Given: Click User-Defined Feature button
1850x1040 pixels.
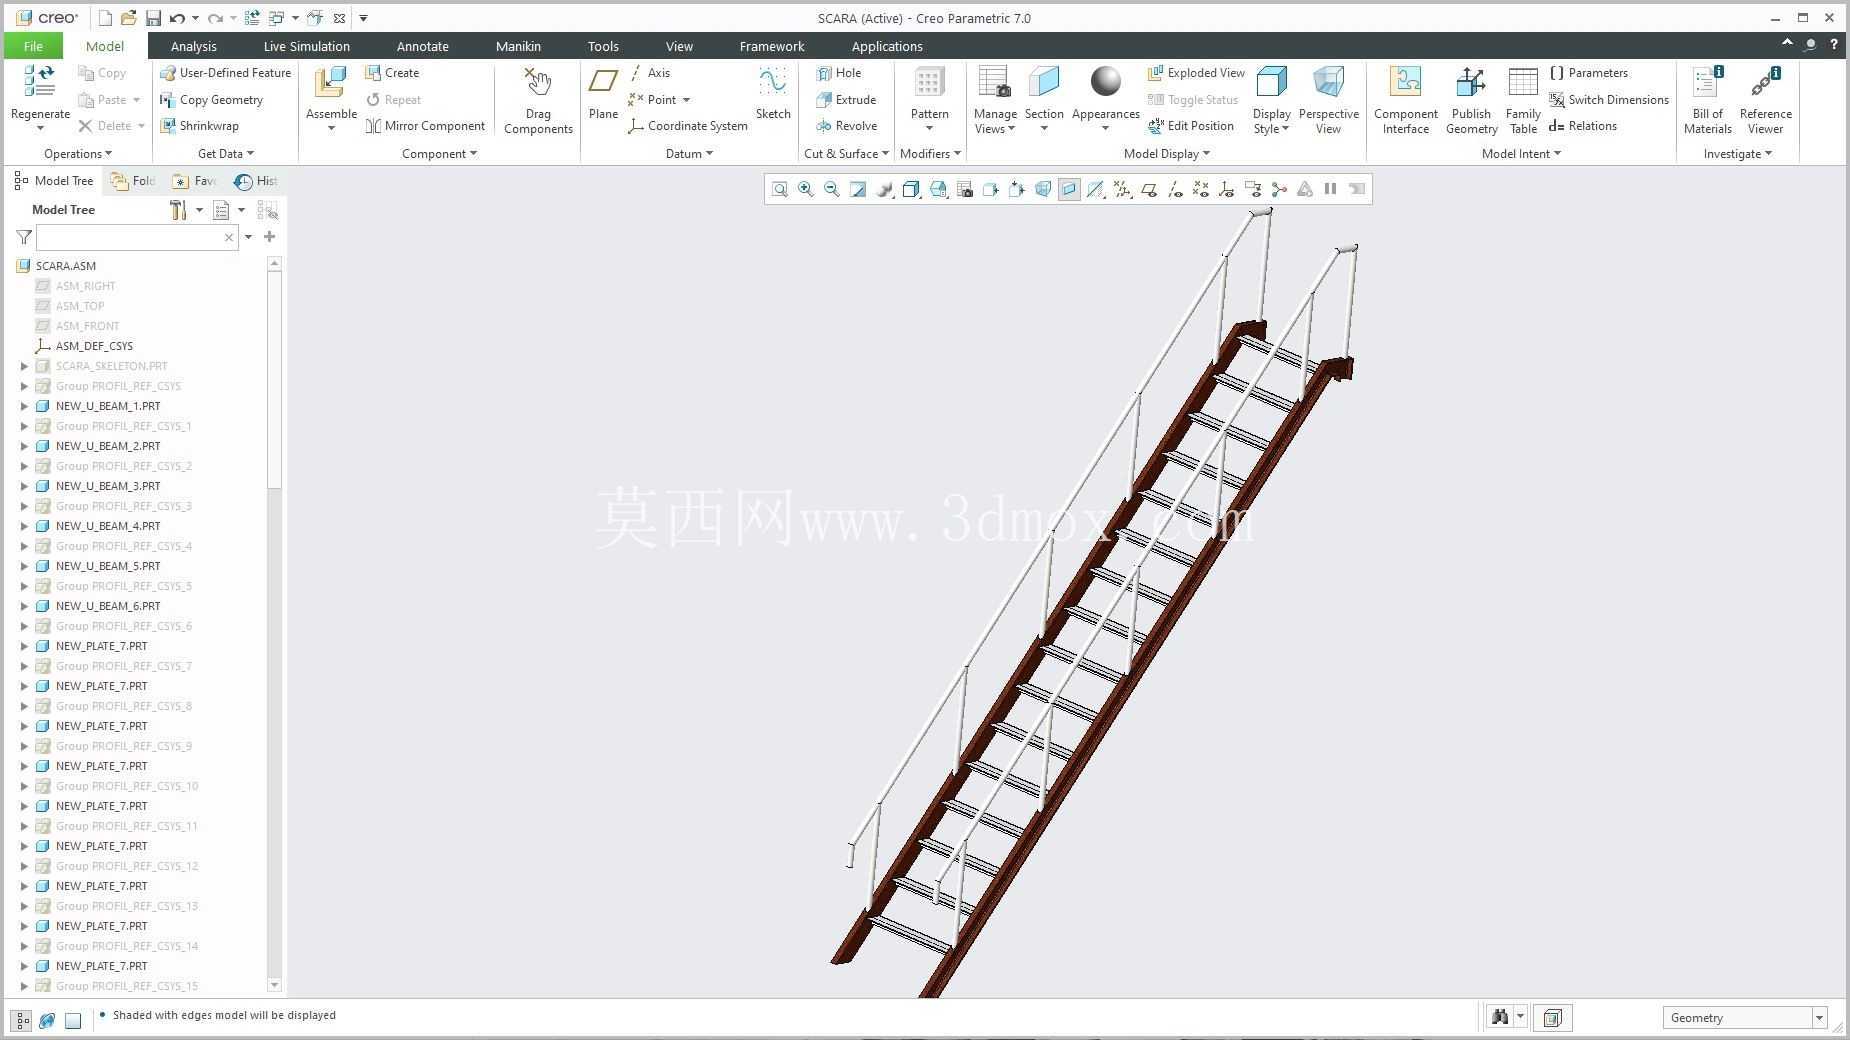Looking at the screenshot, I should click(226, 73).
